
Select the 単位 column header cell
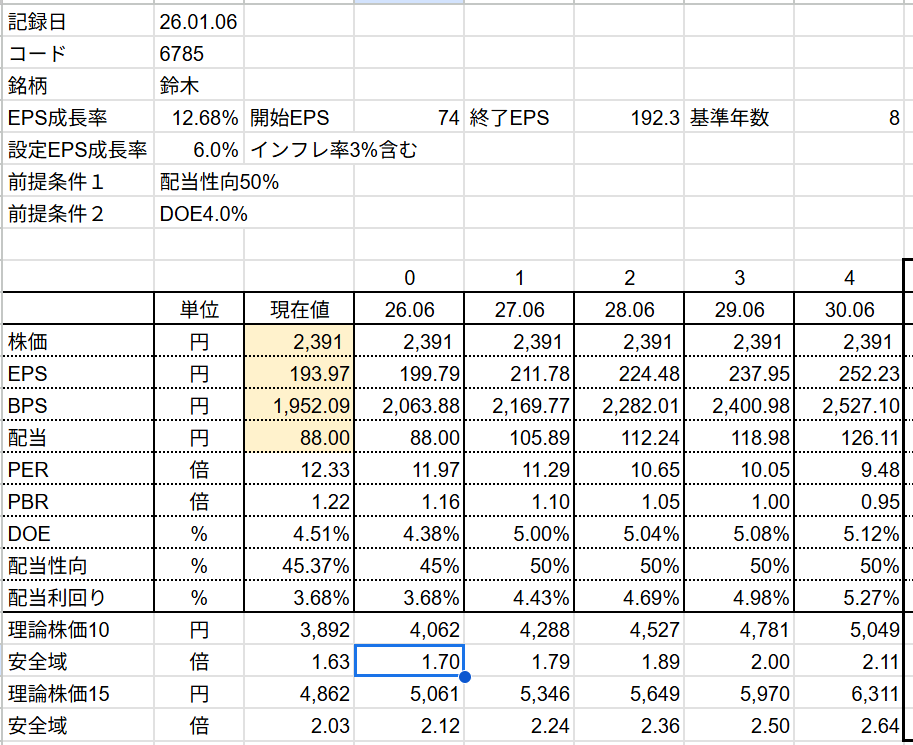coord(198,310)
